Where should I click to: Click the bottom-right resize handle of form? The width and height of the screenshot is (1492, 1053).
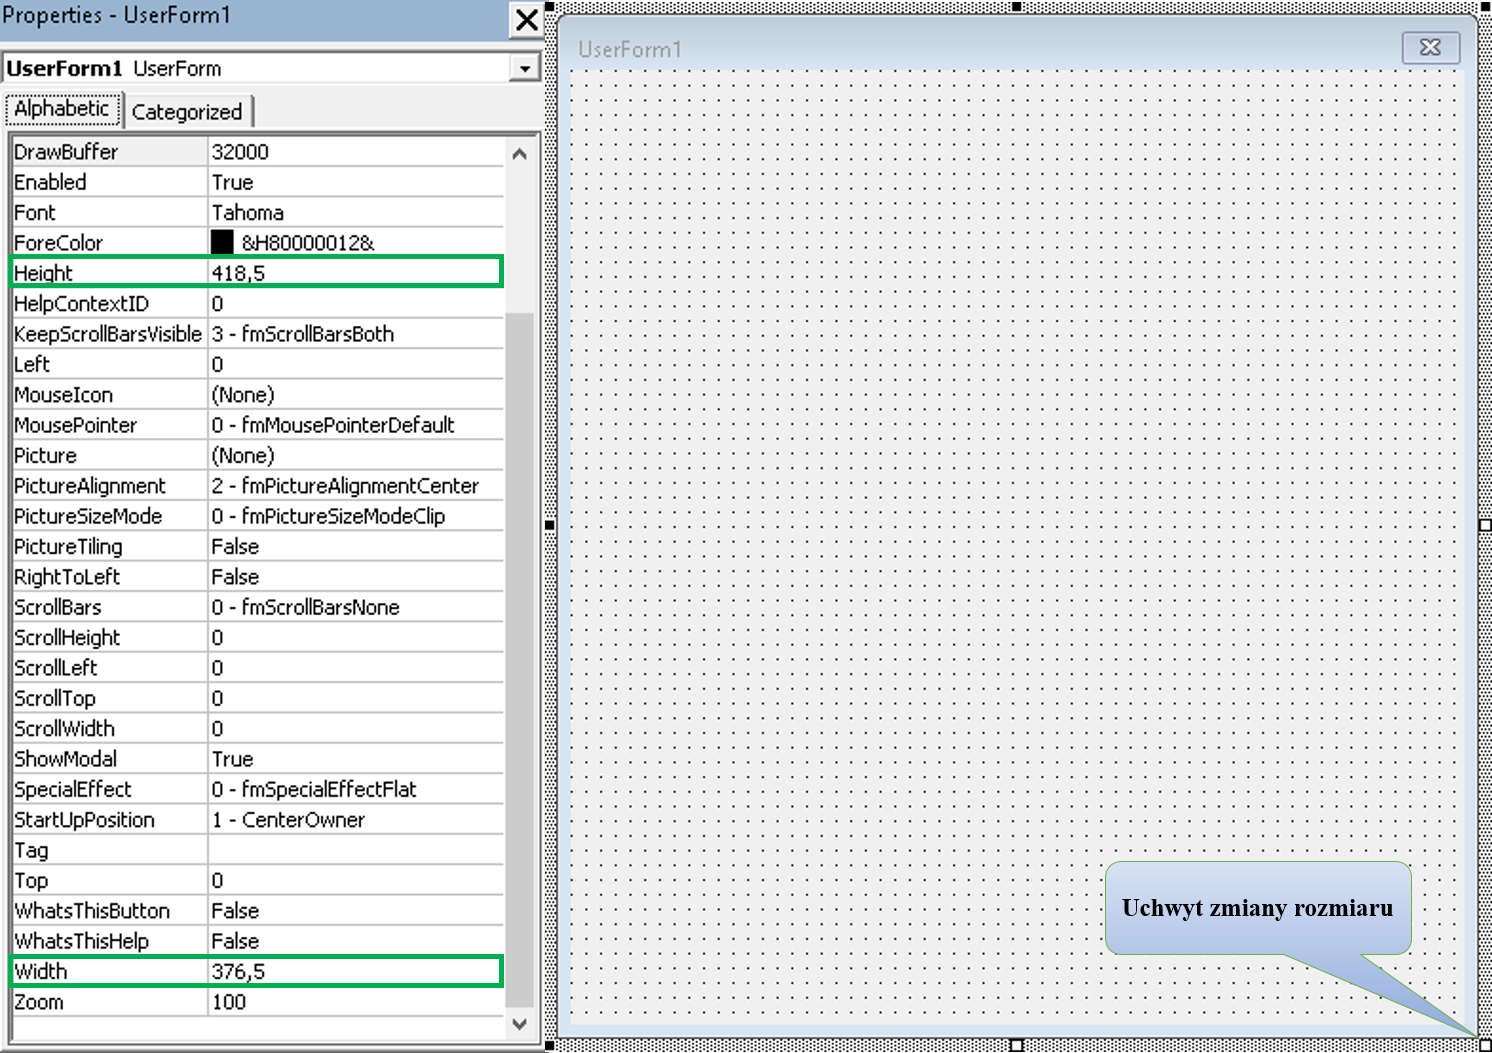tap(1485, 1045)
